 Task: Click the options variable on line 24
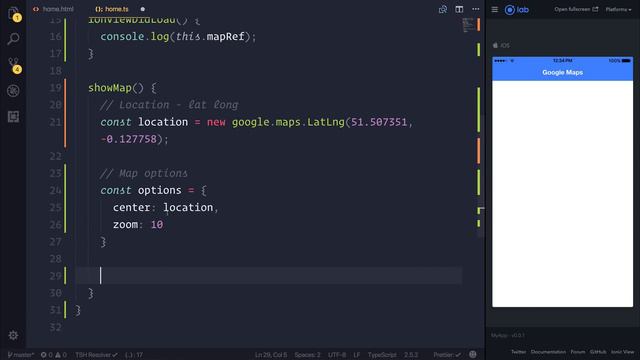pos(160,190)
